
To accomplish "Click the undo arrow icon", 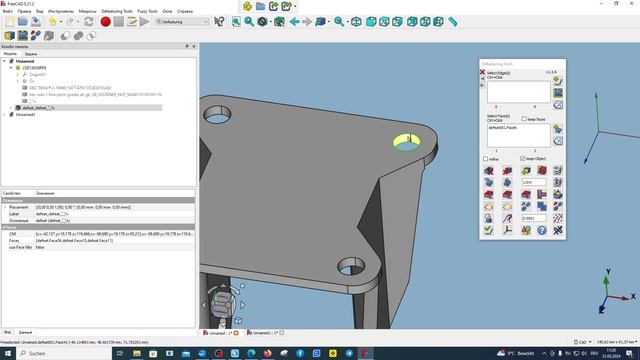I will coord(52,22).
